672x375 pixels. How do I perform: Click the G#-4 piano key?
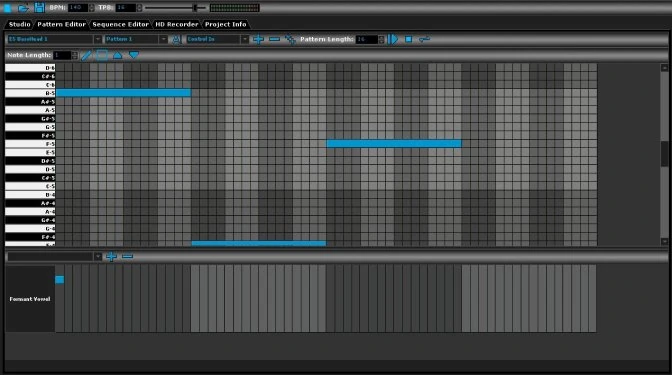coord(30,220)
